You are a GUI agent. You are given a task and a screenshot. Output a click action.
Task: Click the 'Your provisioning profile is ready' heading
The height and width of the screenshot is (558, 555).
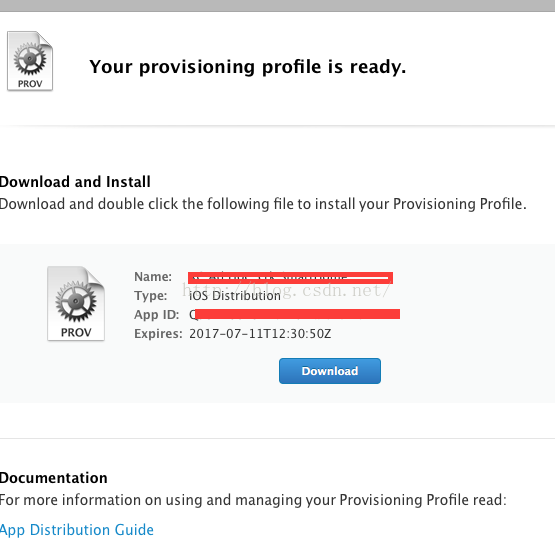click(248, 67)
